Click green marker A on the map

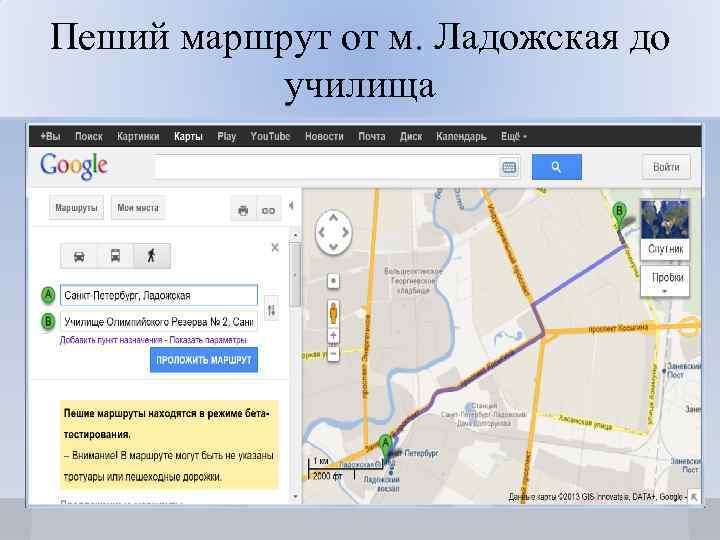(385, 445)
